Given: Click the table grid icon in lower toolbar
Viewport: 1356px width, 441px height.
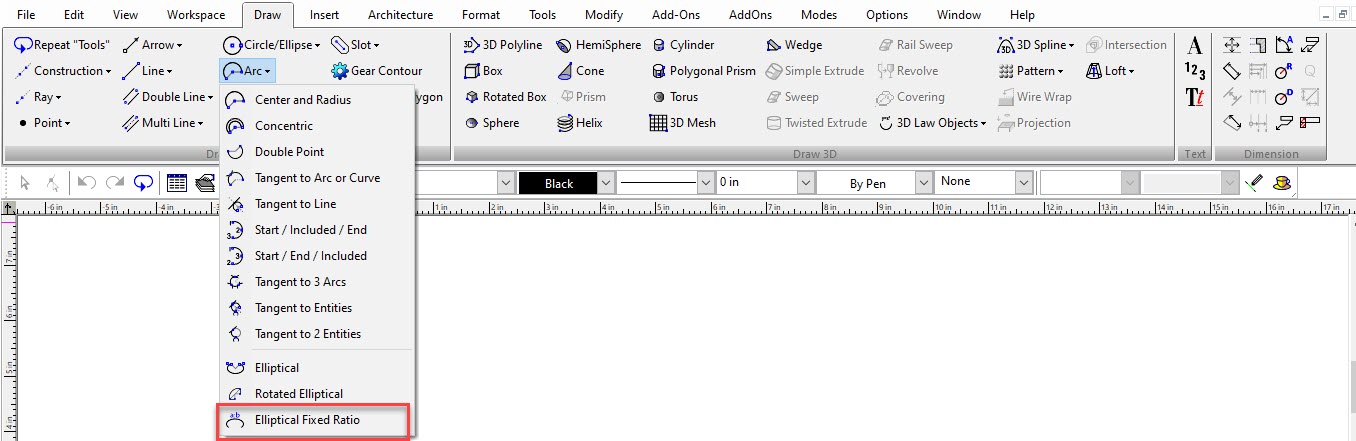Looking at the screenshot, I should click(x=177, y=183).
